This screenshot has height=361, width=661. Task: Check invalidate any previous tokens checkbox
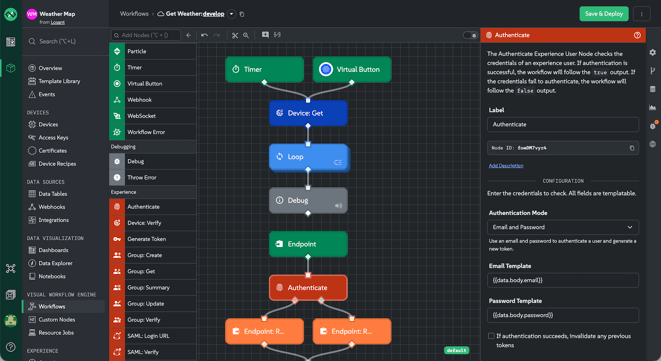pos(491,336)
